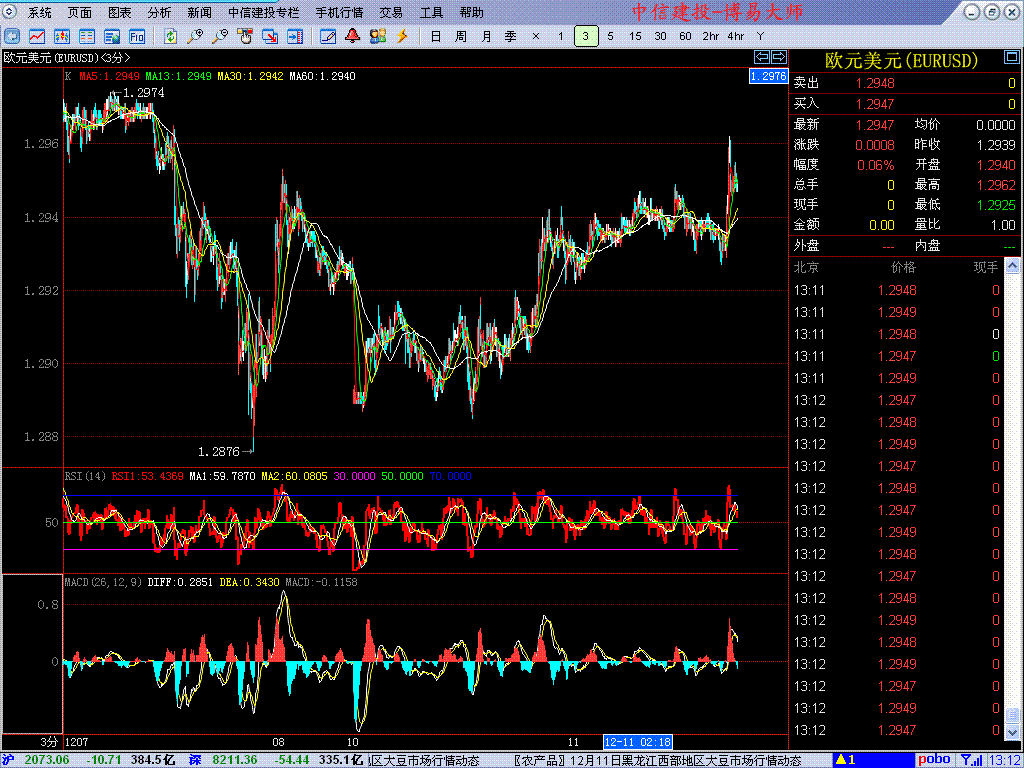This screenshot has height=768, width=1024.
Task: Select the 5 minute period
Action: tap(611, 36)
